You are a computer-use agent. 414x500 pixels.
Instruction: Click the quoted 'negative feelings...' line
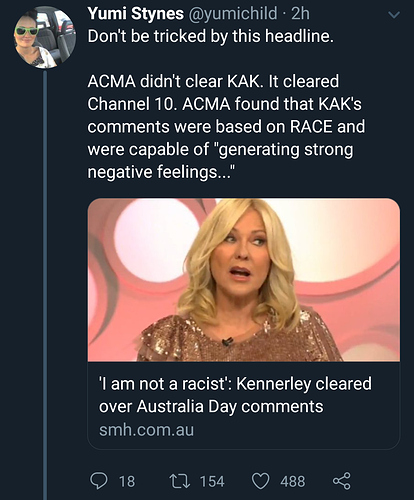click(x=159, y=172)
